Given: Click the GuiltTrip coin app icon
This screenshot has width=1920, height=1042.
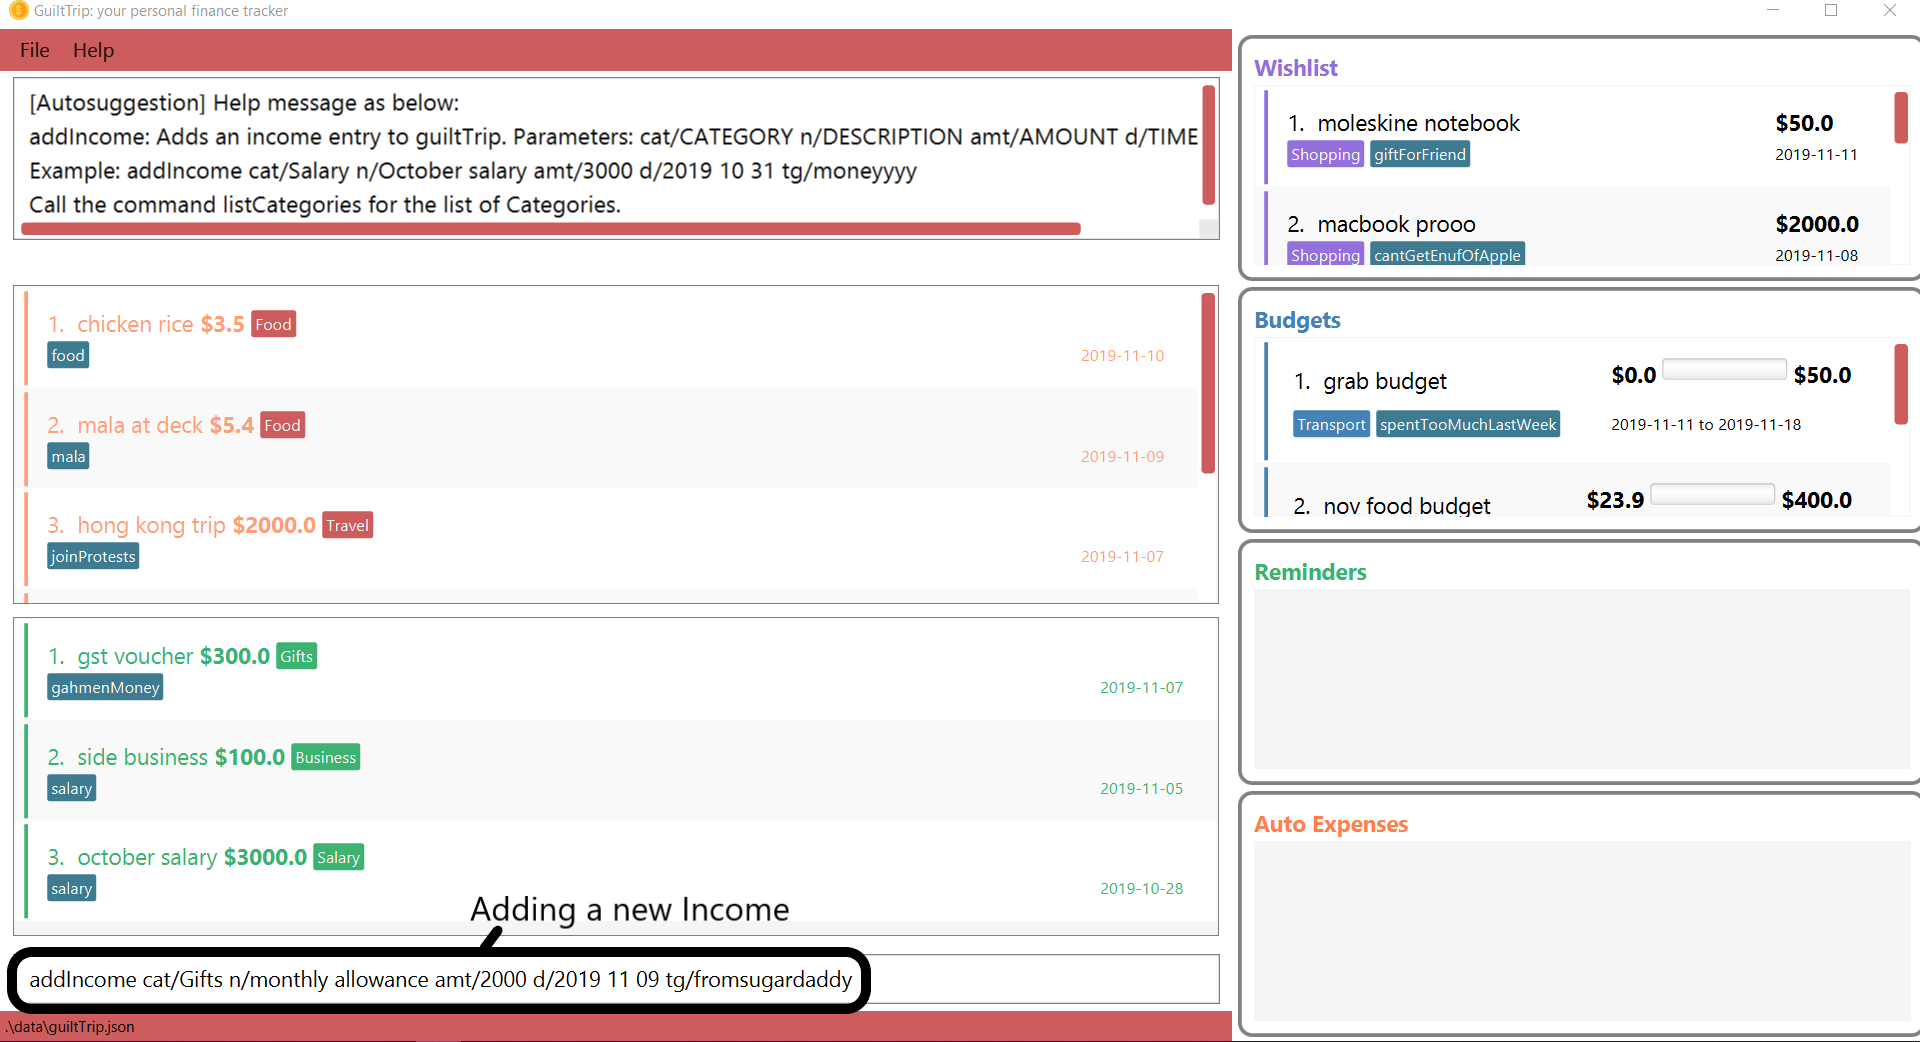Looking at the screenshot, I should click(18, 11).
